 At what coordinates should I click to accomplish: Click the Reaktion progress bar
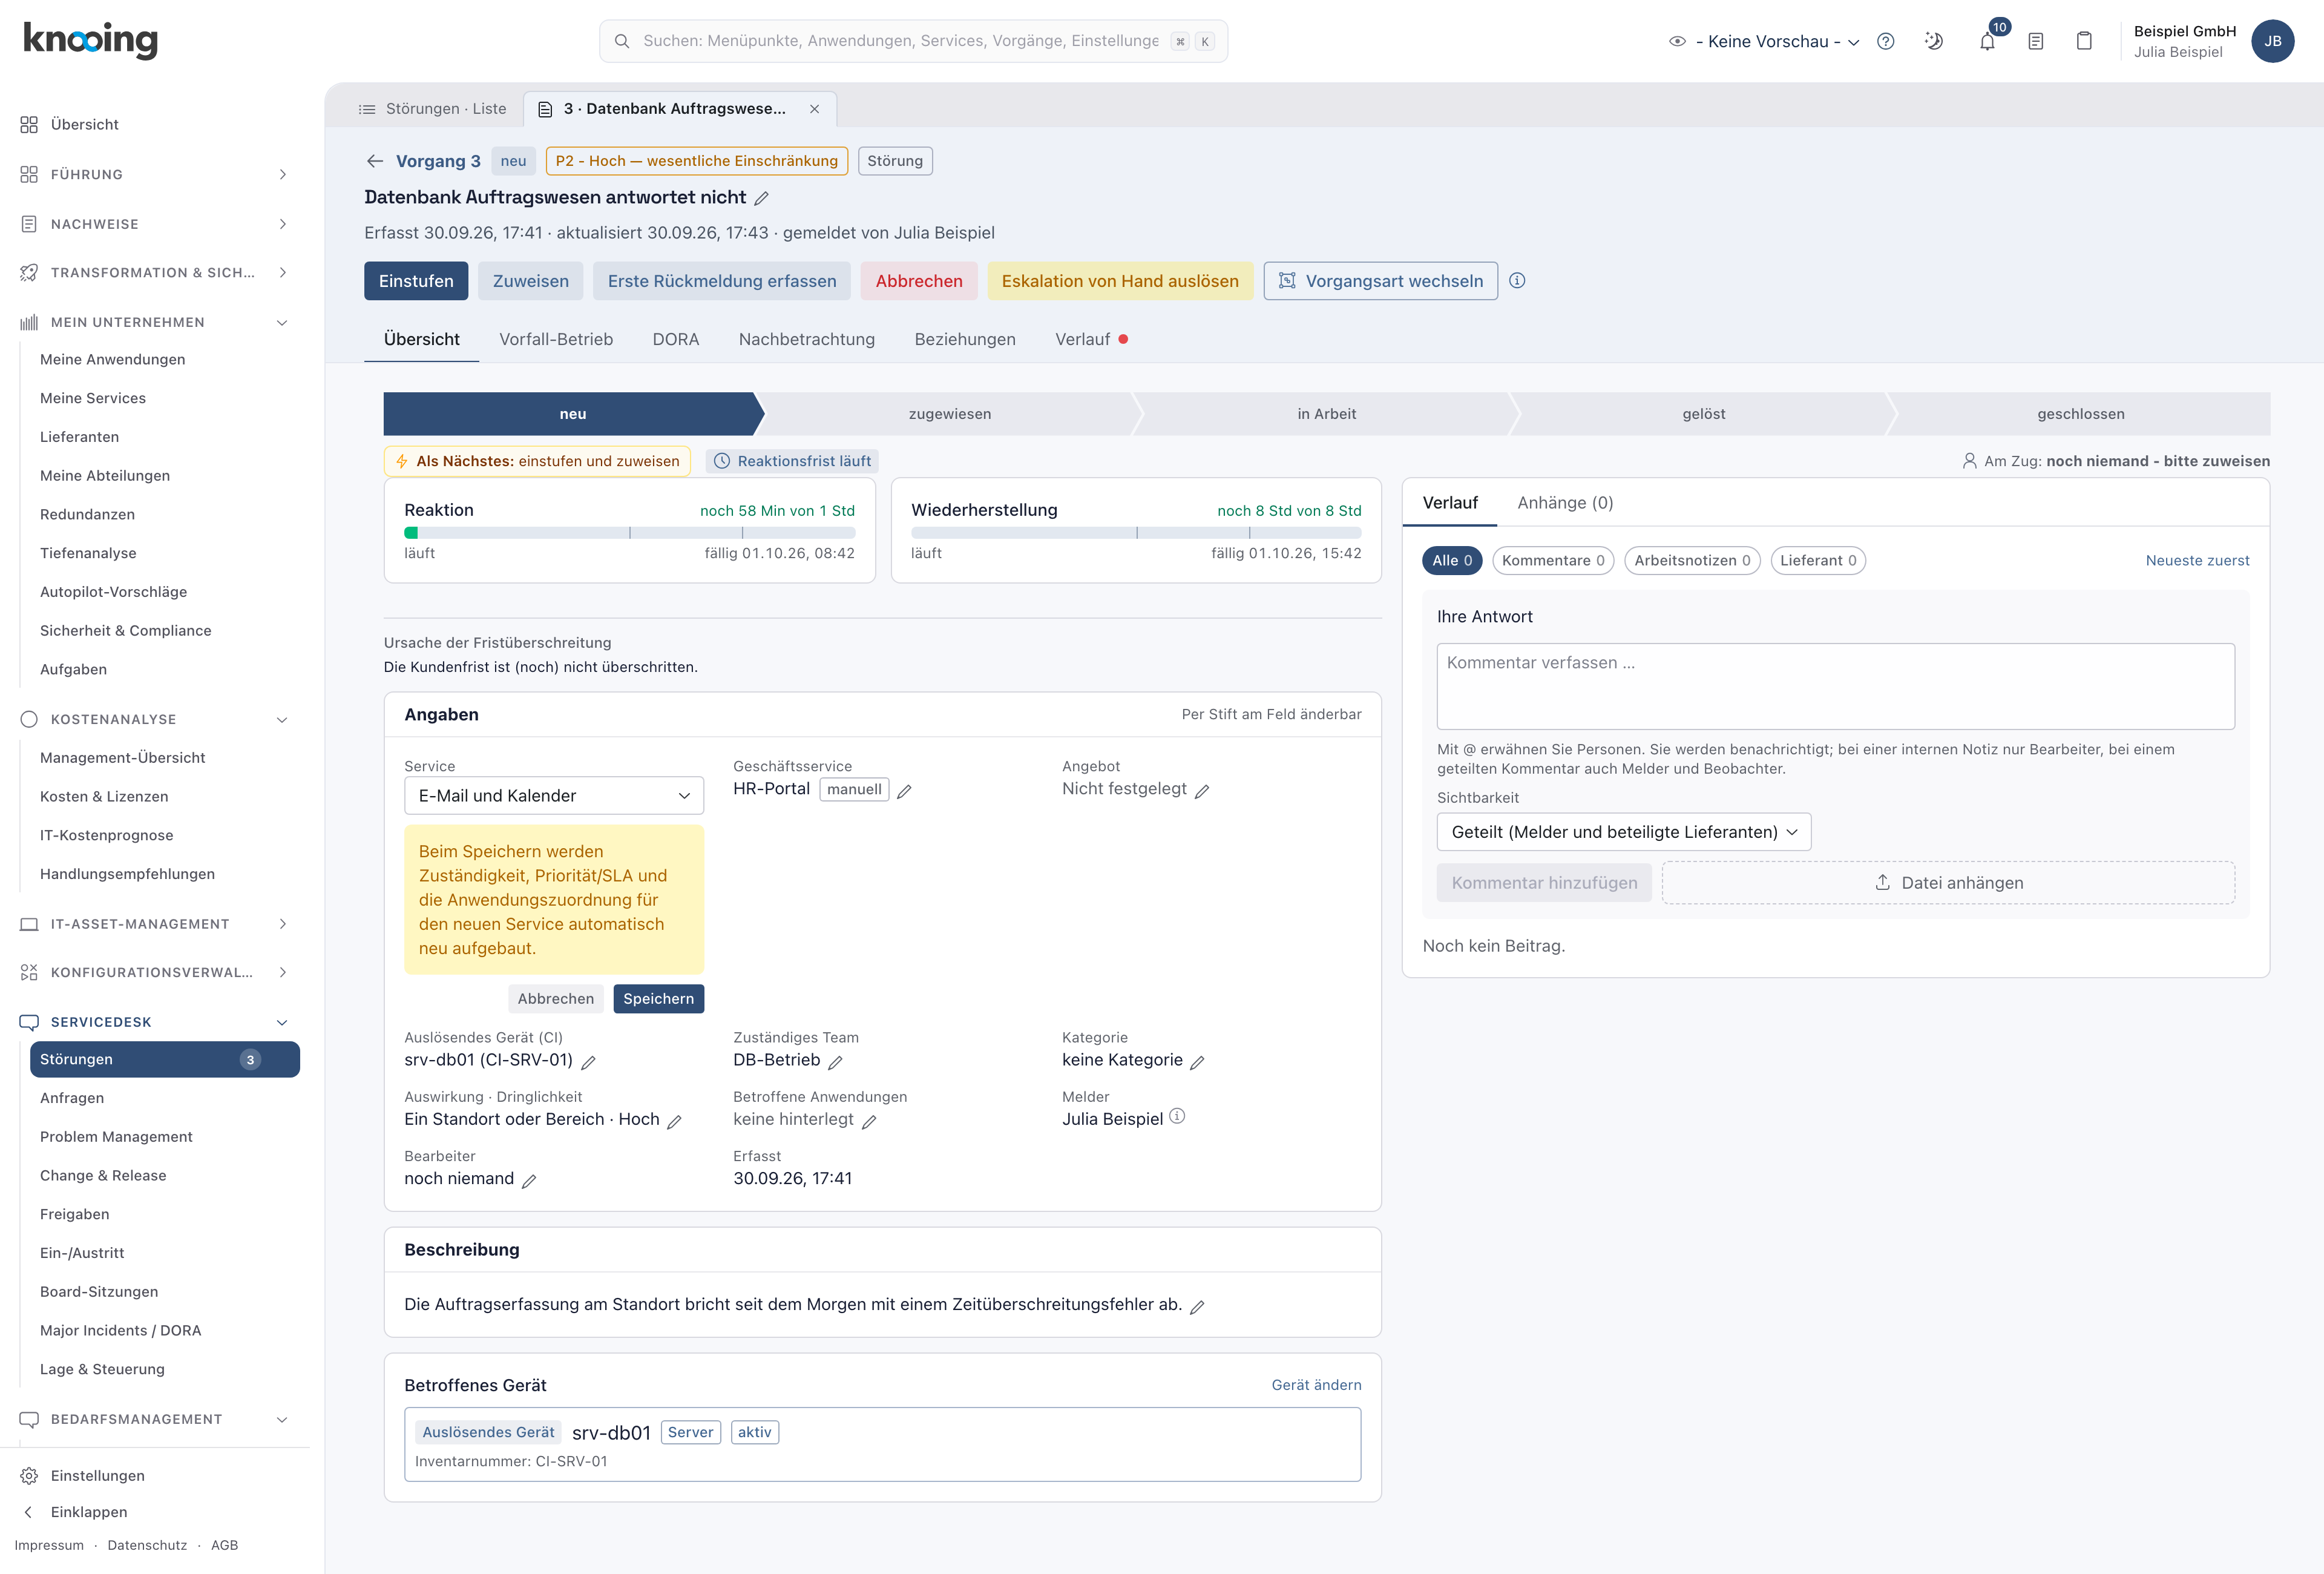point(629,533)
